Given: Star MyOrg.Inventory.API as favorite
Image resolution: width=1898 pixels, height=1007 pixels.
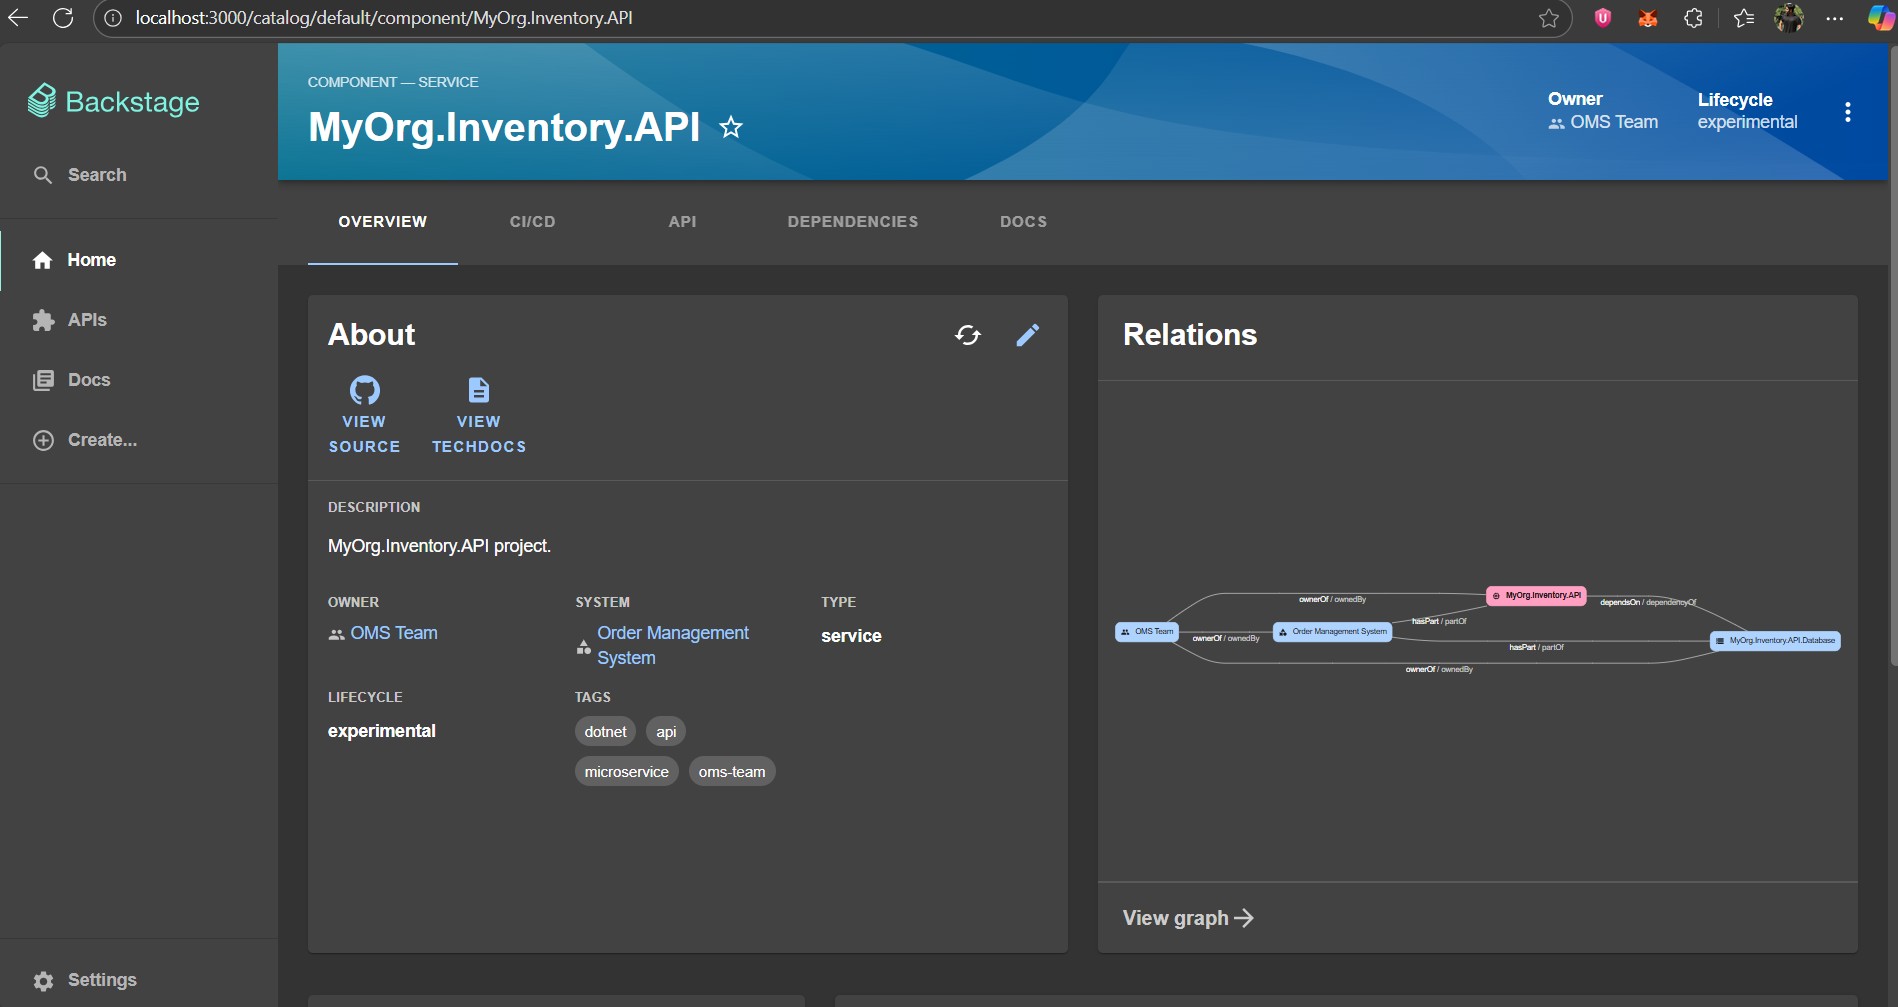Looking at the screenshot, I should click(731, 127).
